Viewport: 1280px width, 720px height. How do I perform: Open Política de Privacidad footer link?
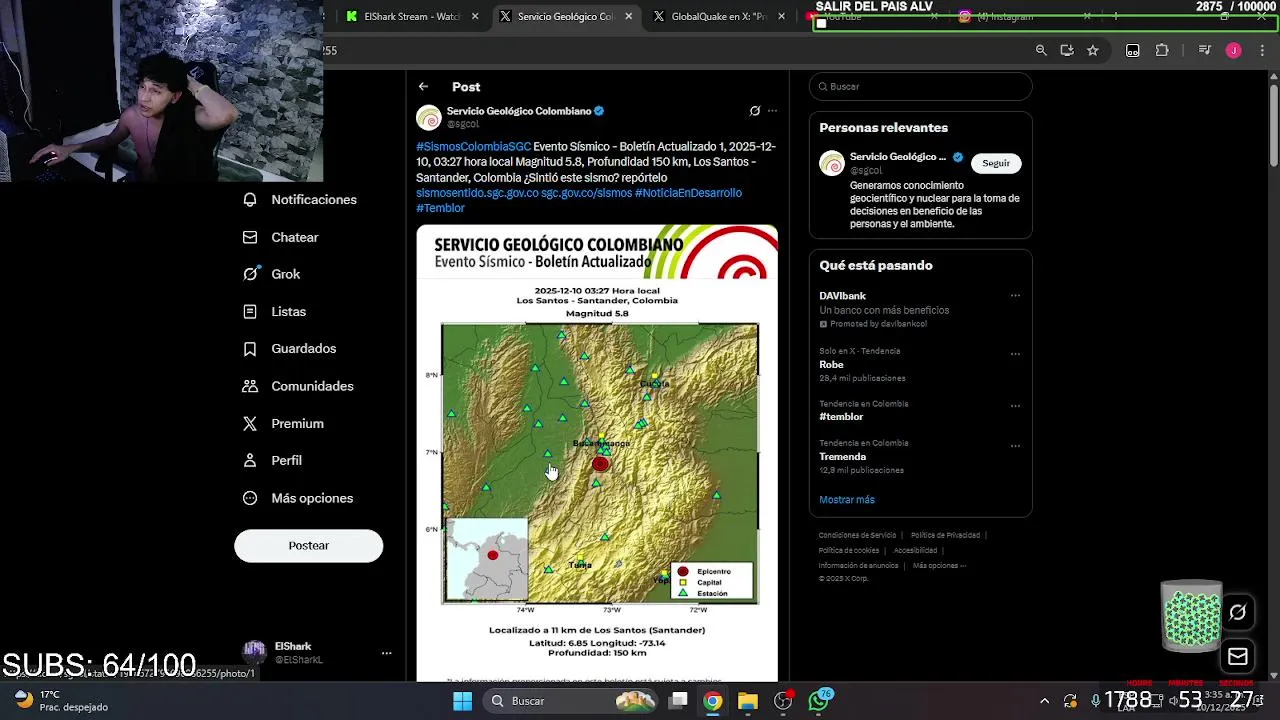[945, 535]
